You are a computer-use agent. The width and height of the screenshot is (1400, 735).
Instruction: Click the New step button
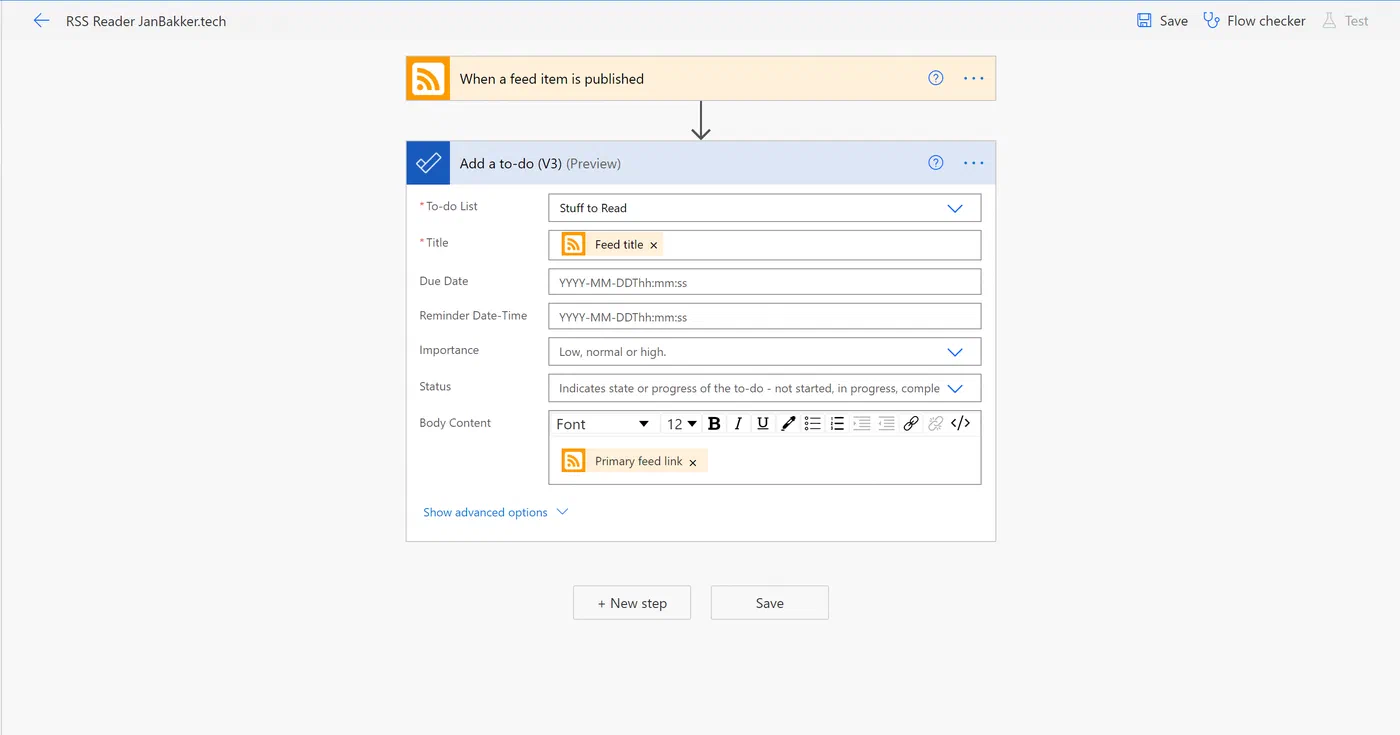pos(632,603)
